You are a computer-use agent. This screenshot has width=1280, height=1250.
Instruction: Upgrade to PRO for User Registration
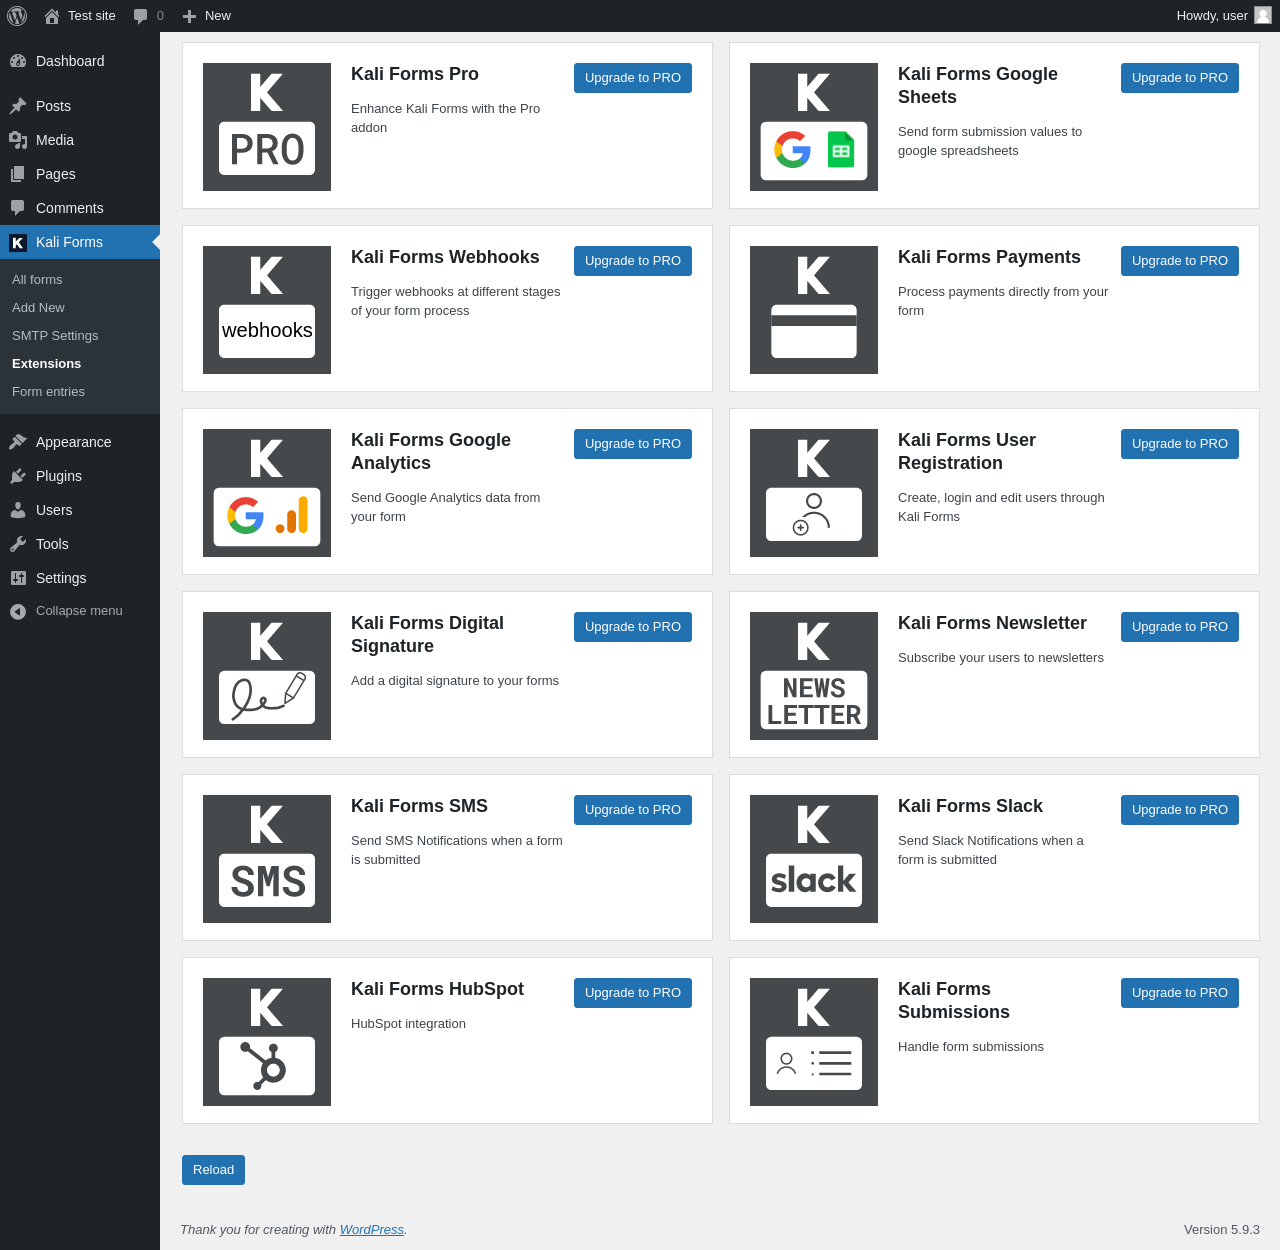tap(1180, 444)
